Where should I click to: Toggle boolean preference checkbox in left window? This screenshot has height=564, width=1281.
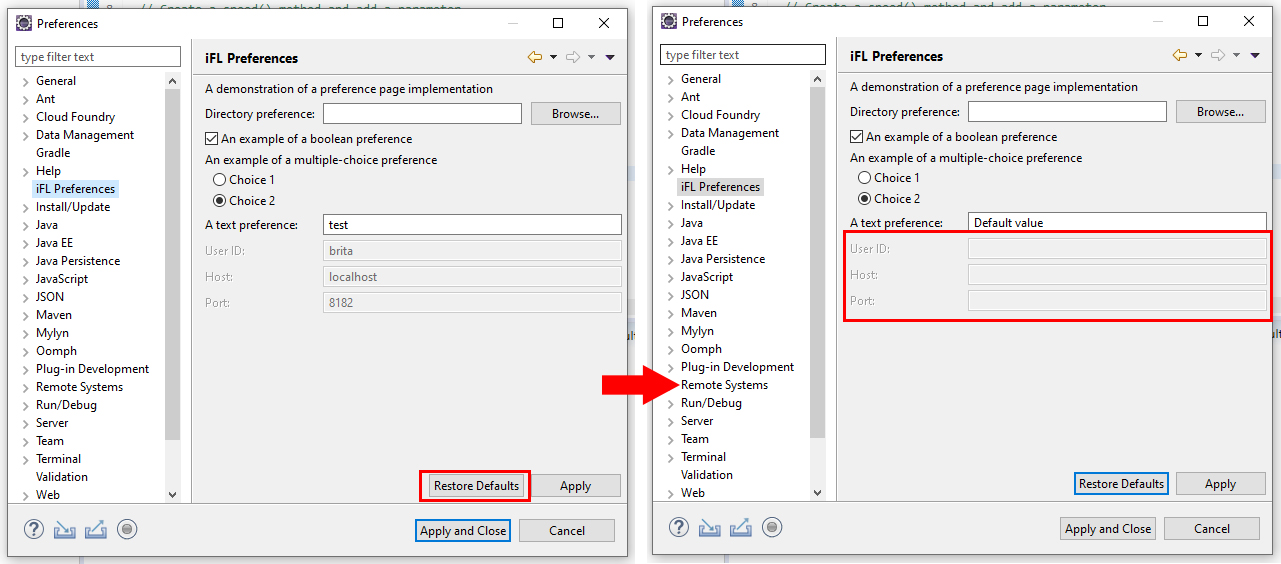pos(212,139)
